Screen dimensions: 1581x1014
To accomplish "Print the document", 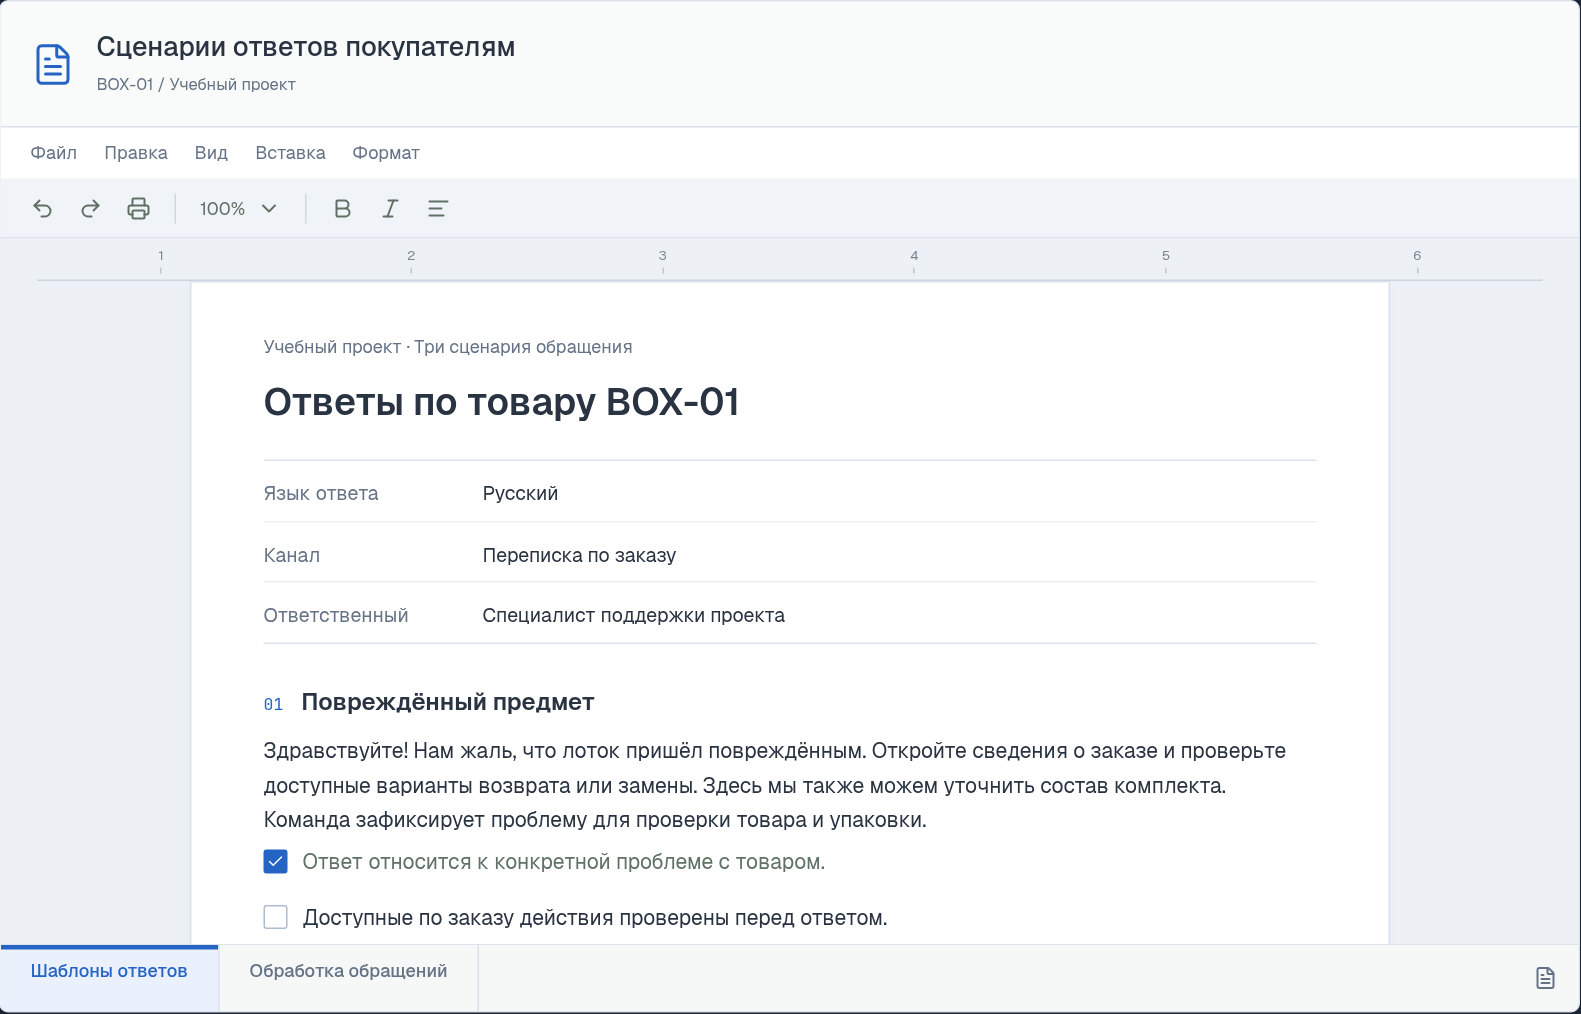I will click(x=139, y=208).
